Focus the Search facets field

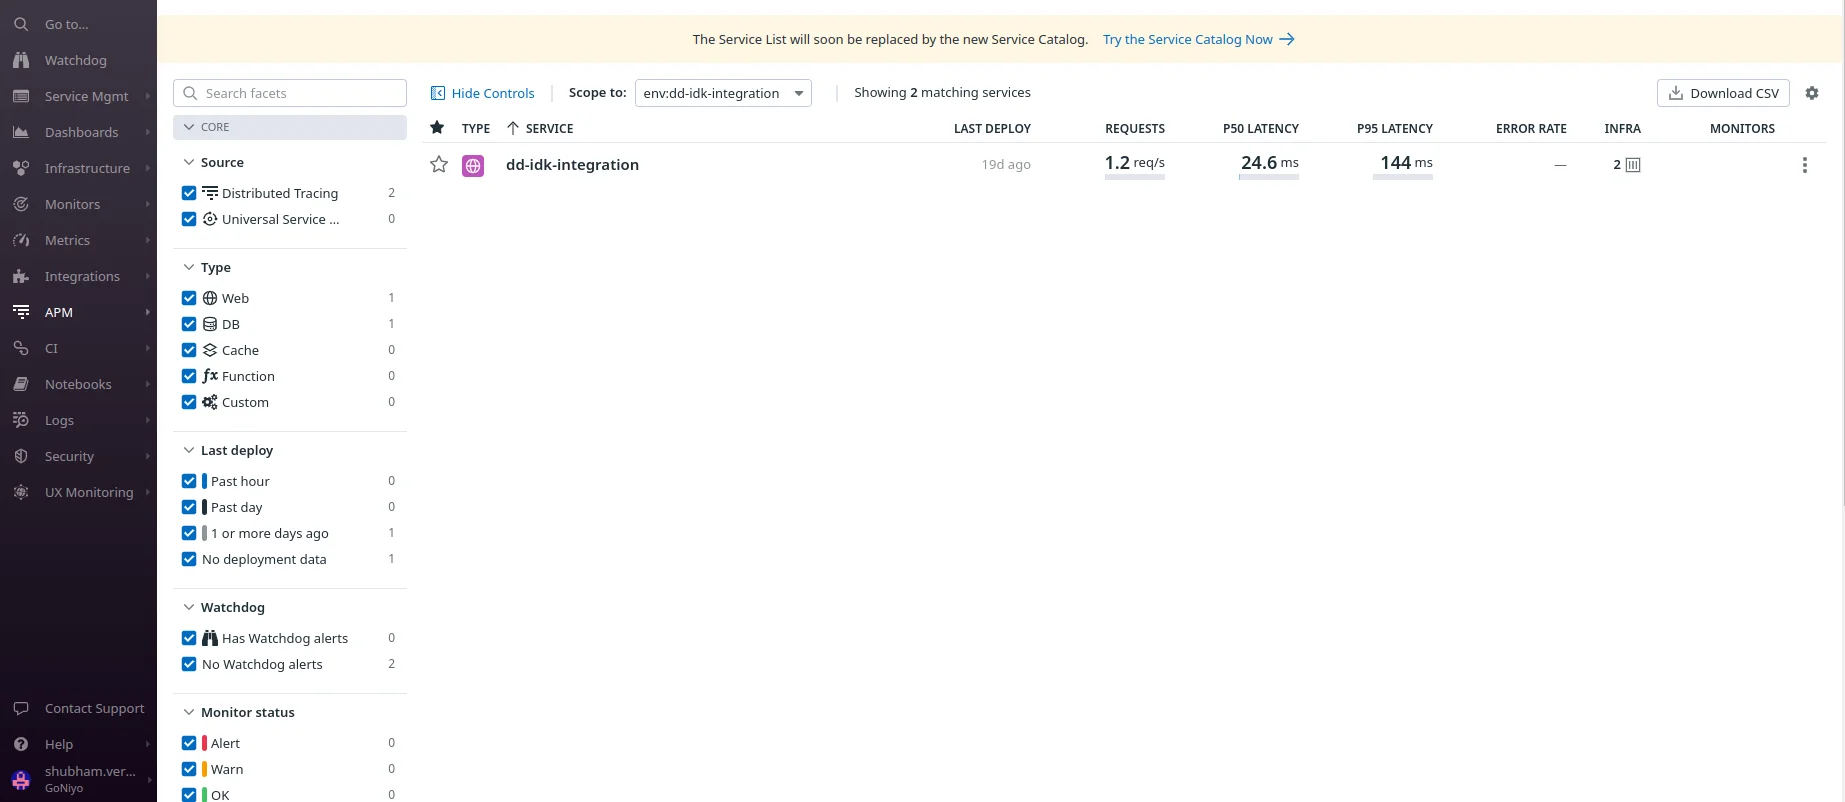(x=290, y=93)
